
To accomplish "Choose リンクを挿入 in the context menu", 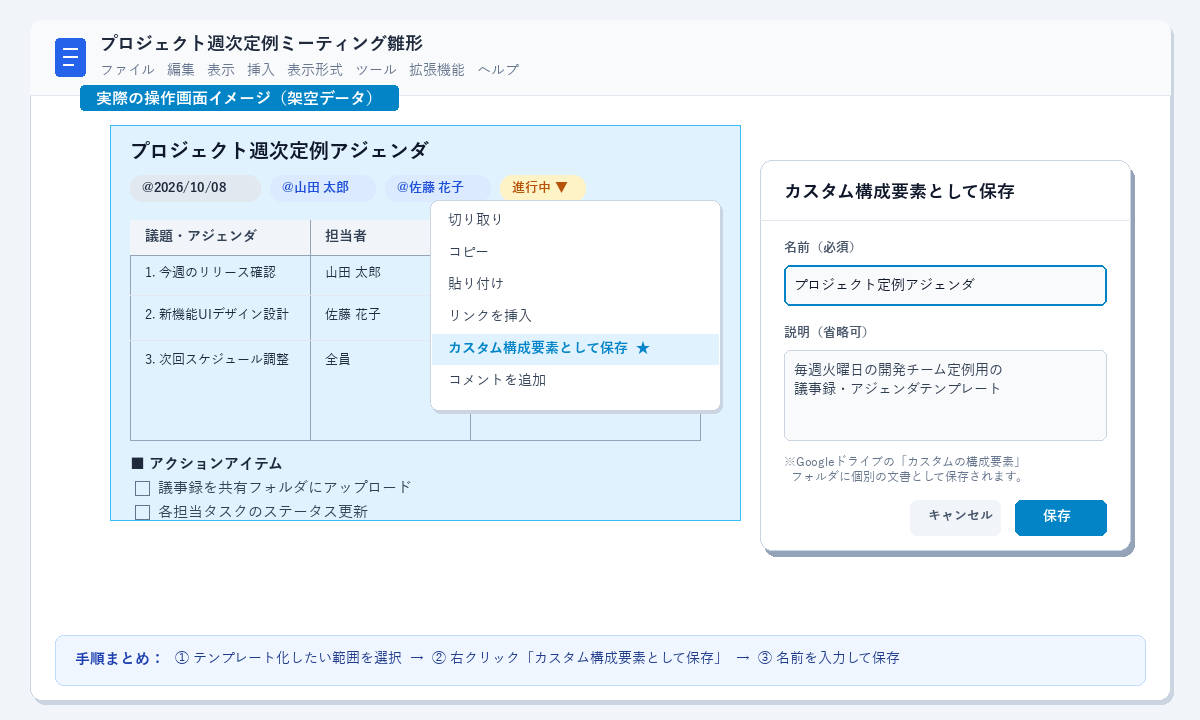I will coord(575,316).
